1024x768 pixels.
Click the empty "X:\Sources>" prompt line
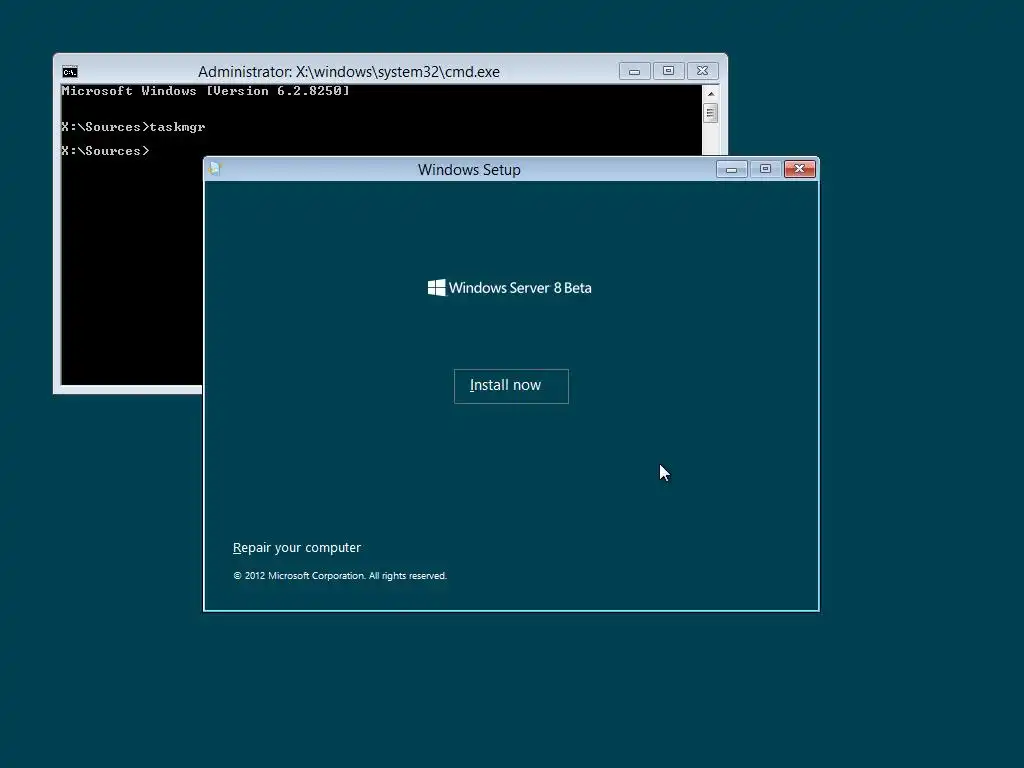click(105, 151)
